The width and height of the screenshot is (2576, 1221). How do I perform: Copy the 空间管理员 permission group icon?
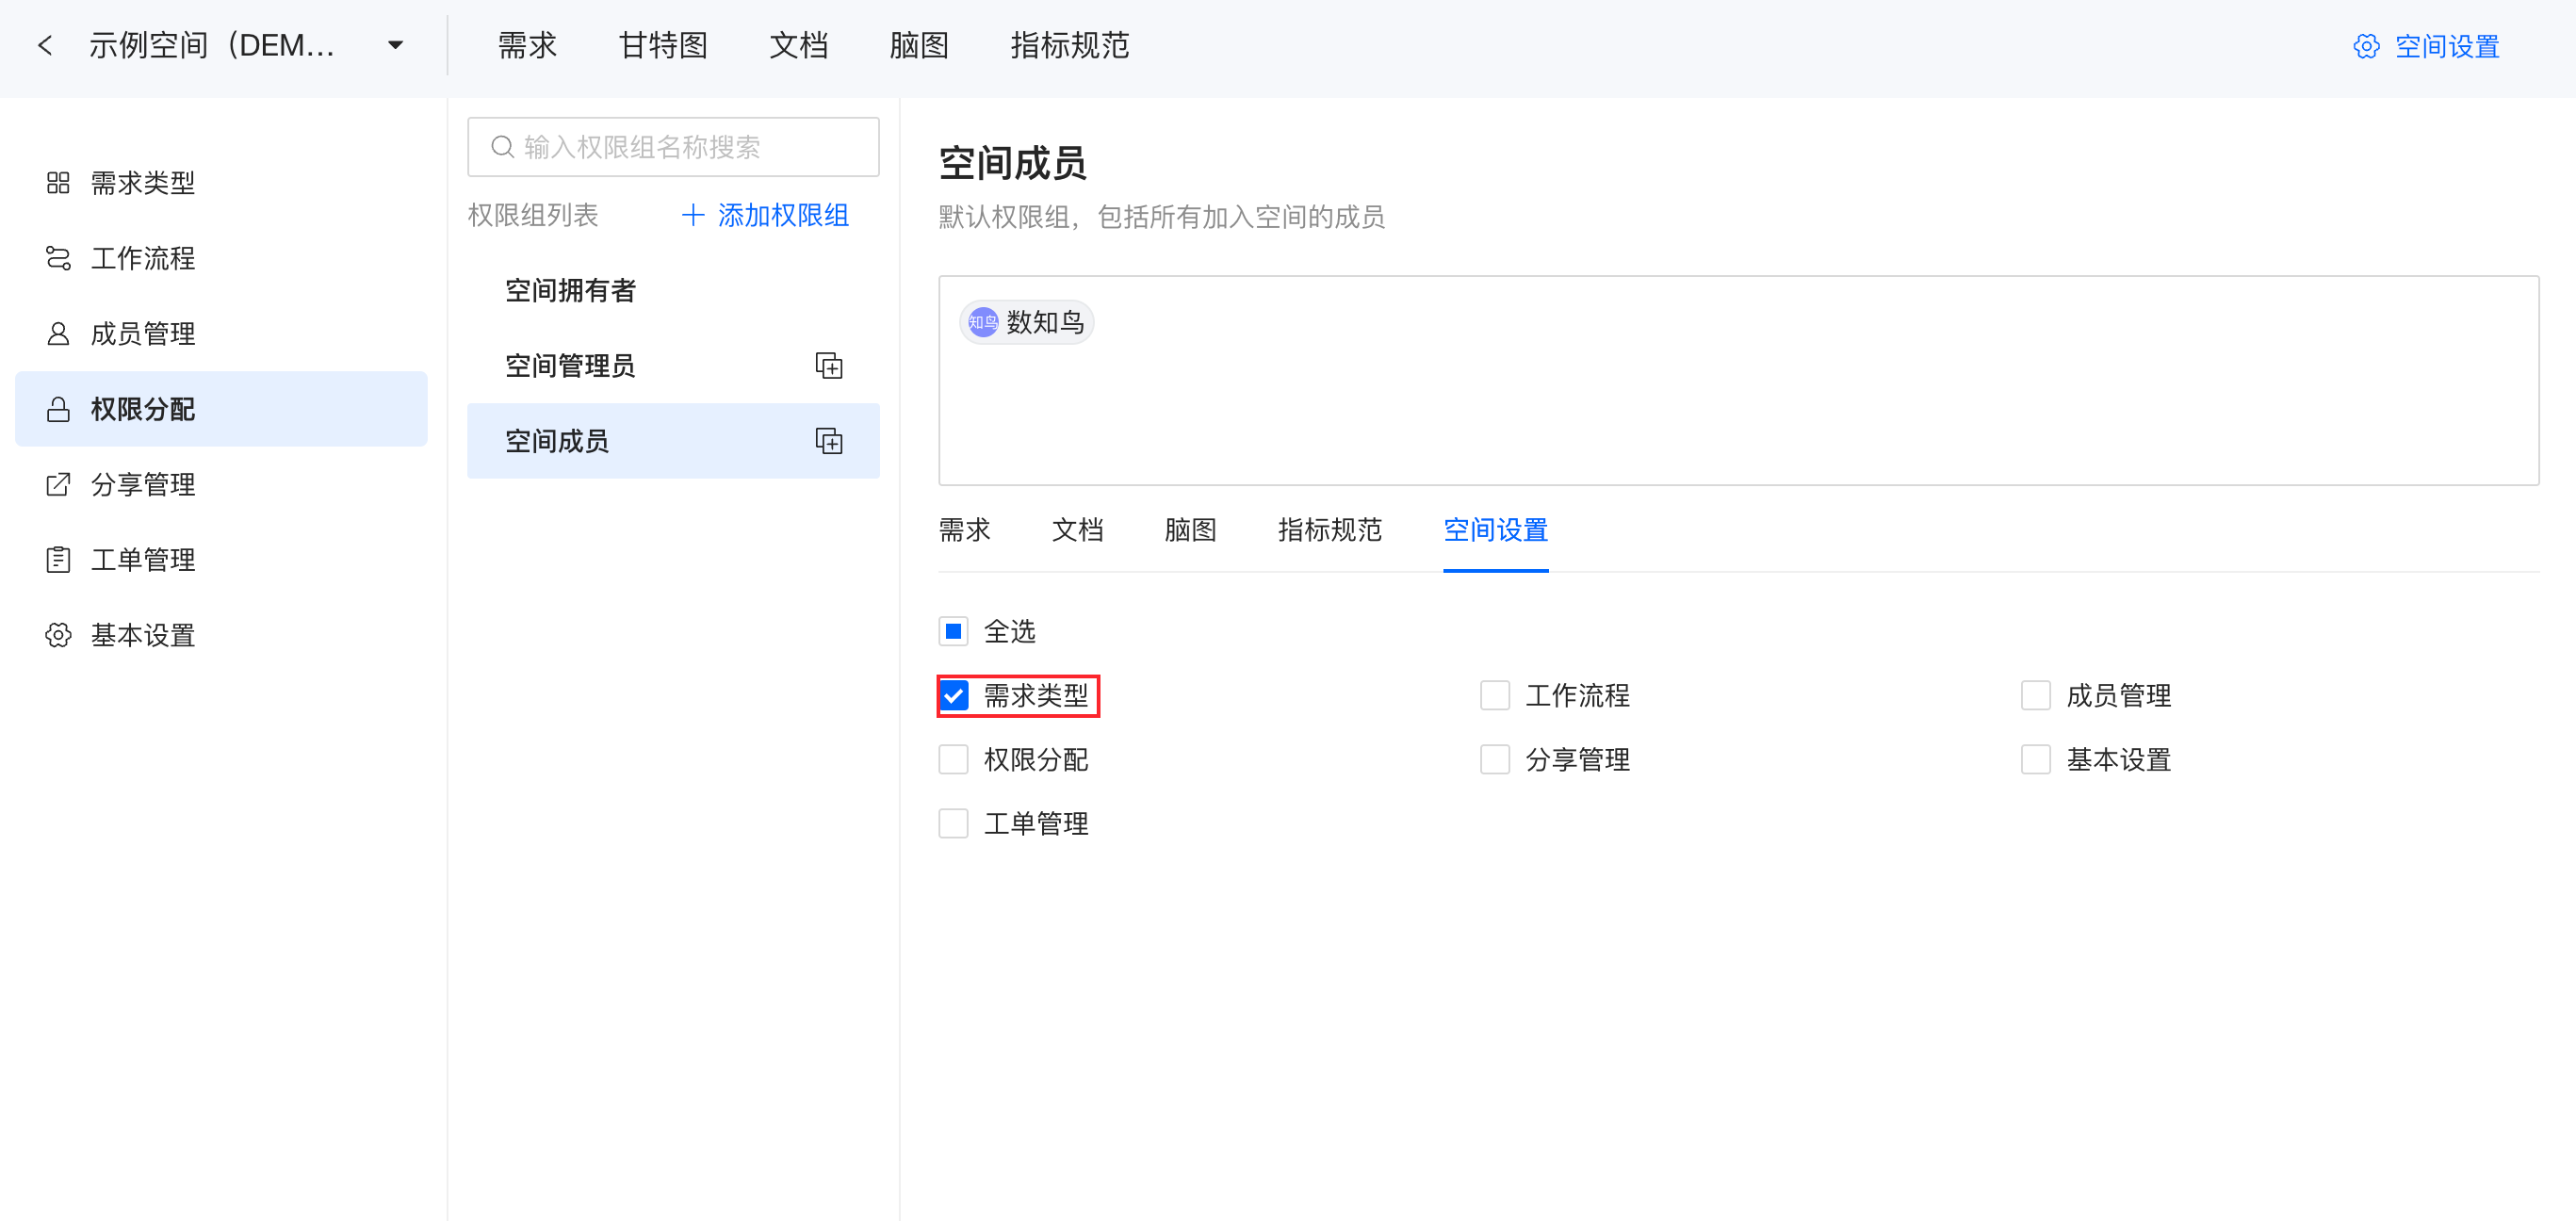[828, 366]
